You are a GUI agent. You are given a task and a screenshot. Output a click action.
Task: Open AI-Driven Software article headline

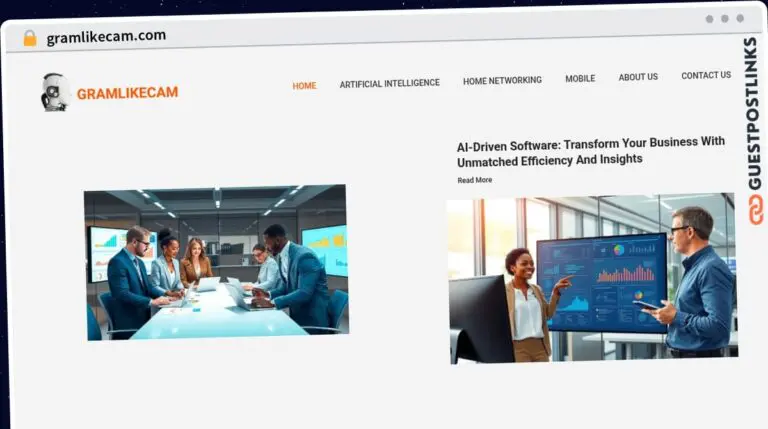pyautogui.click(x=591, y=152)
